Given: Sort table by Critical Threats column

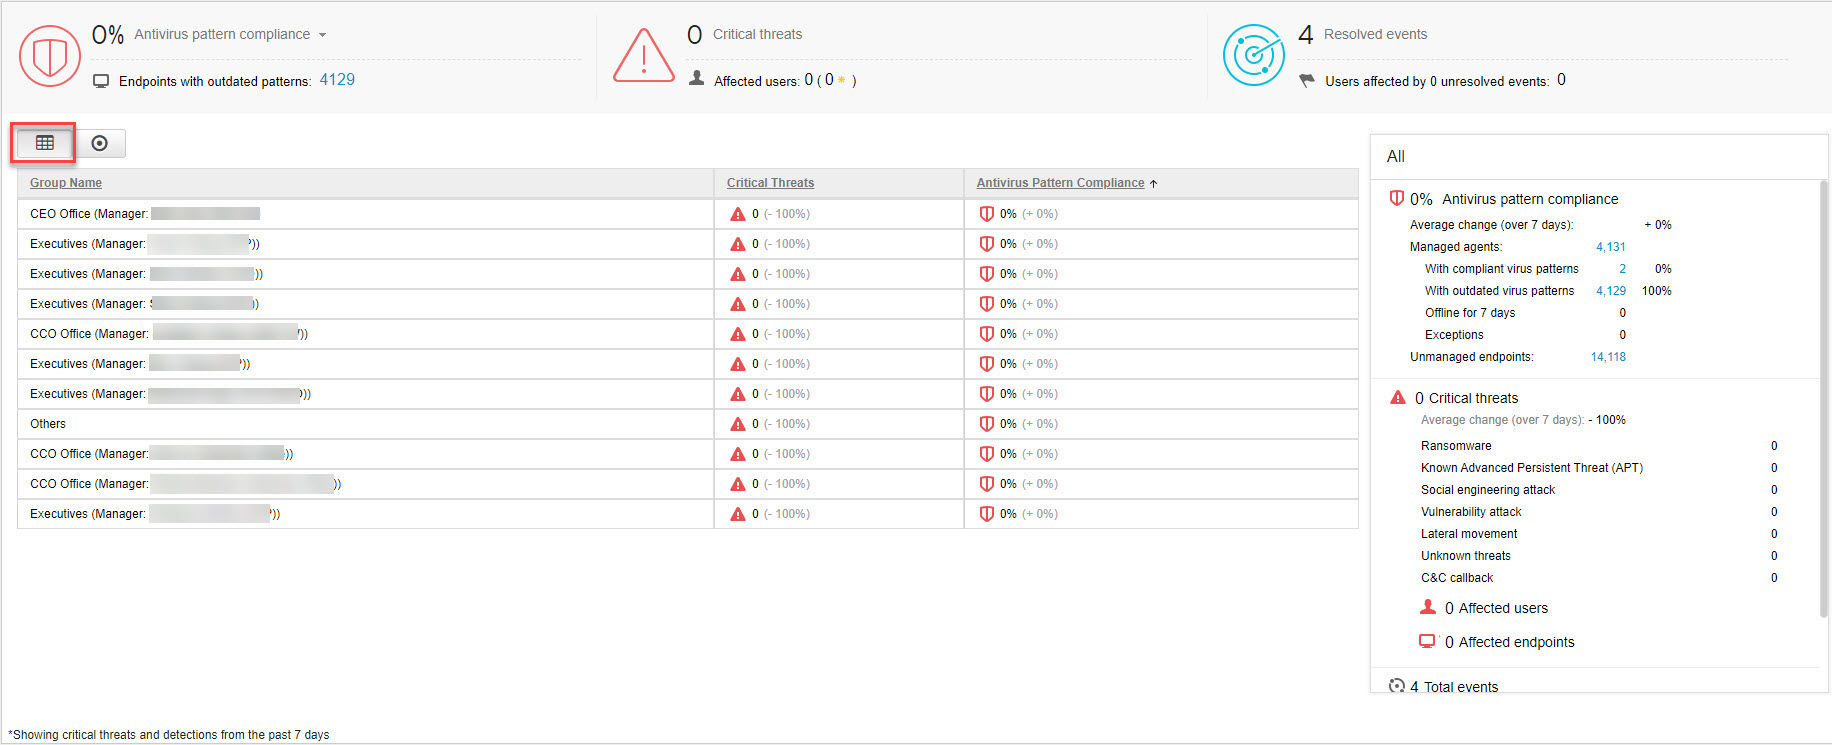Looking at the screenshot, I should pos(770,183).
